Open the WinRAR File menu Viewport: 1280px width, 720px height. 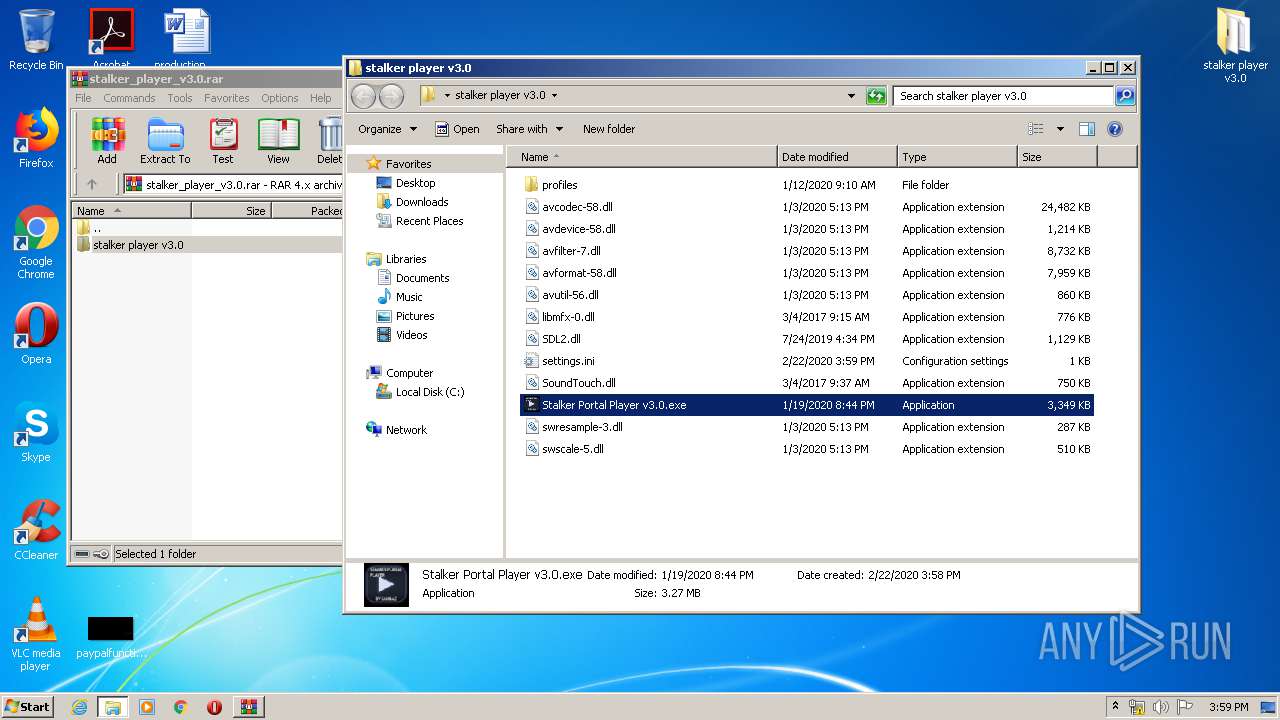pos(83,98)
